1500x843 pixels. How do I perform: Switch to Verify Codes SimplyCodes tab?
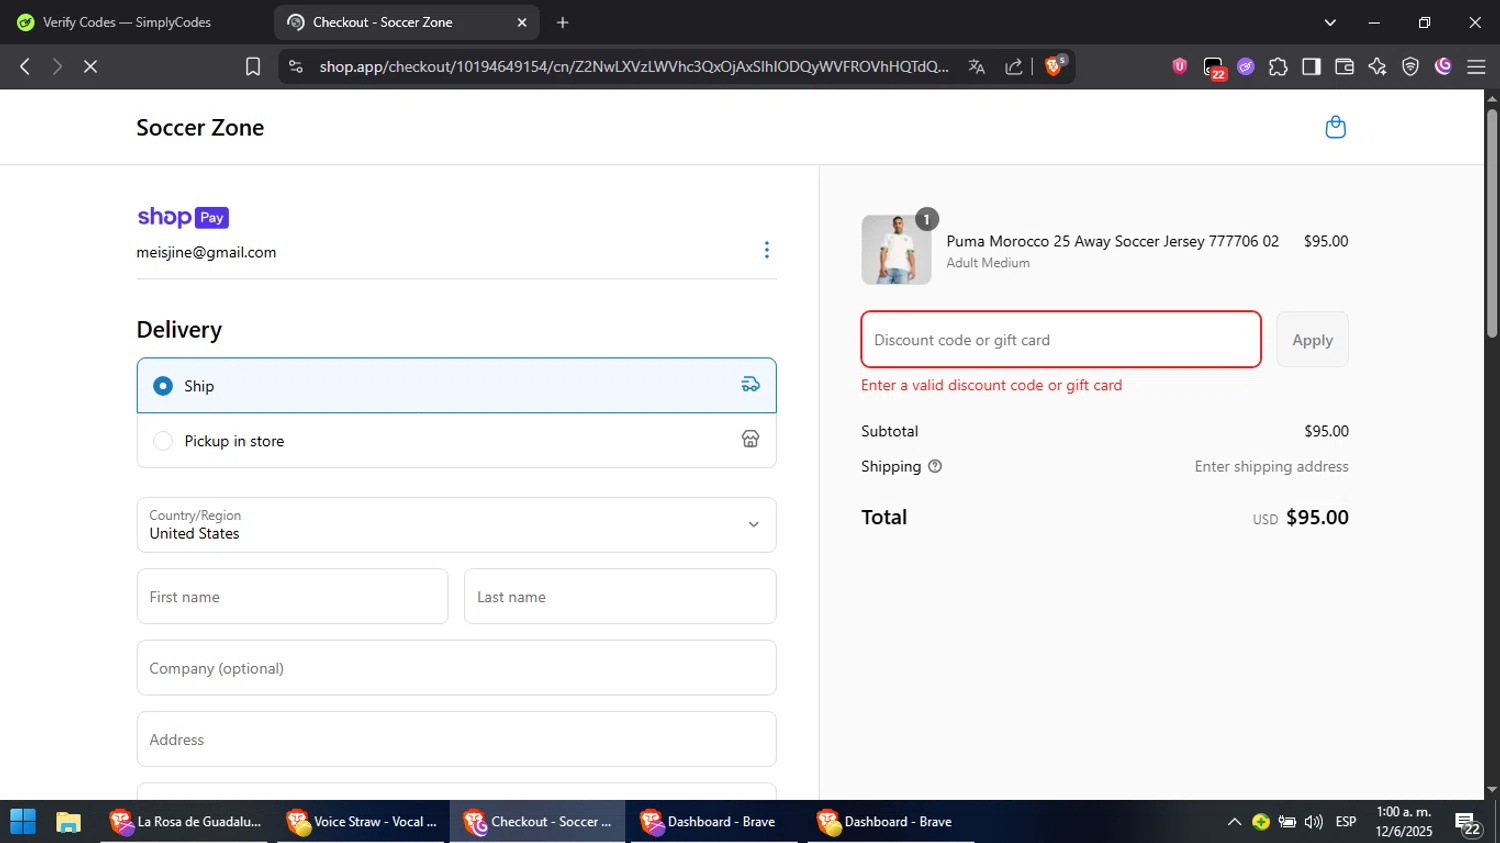click(x=127, y=22)
